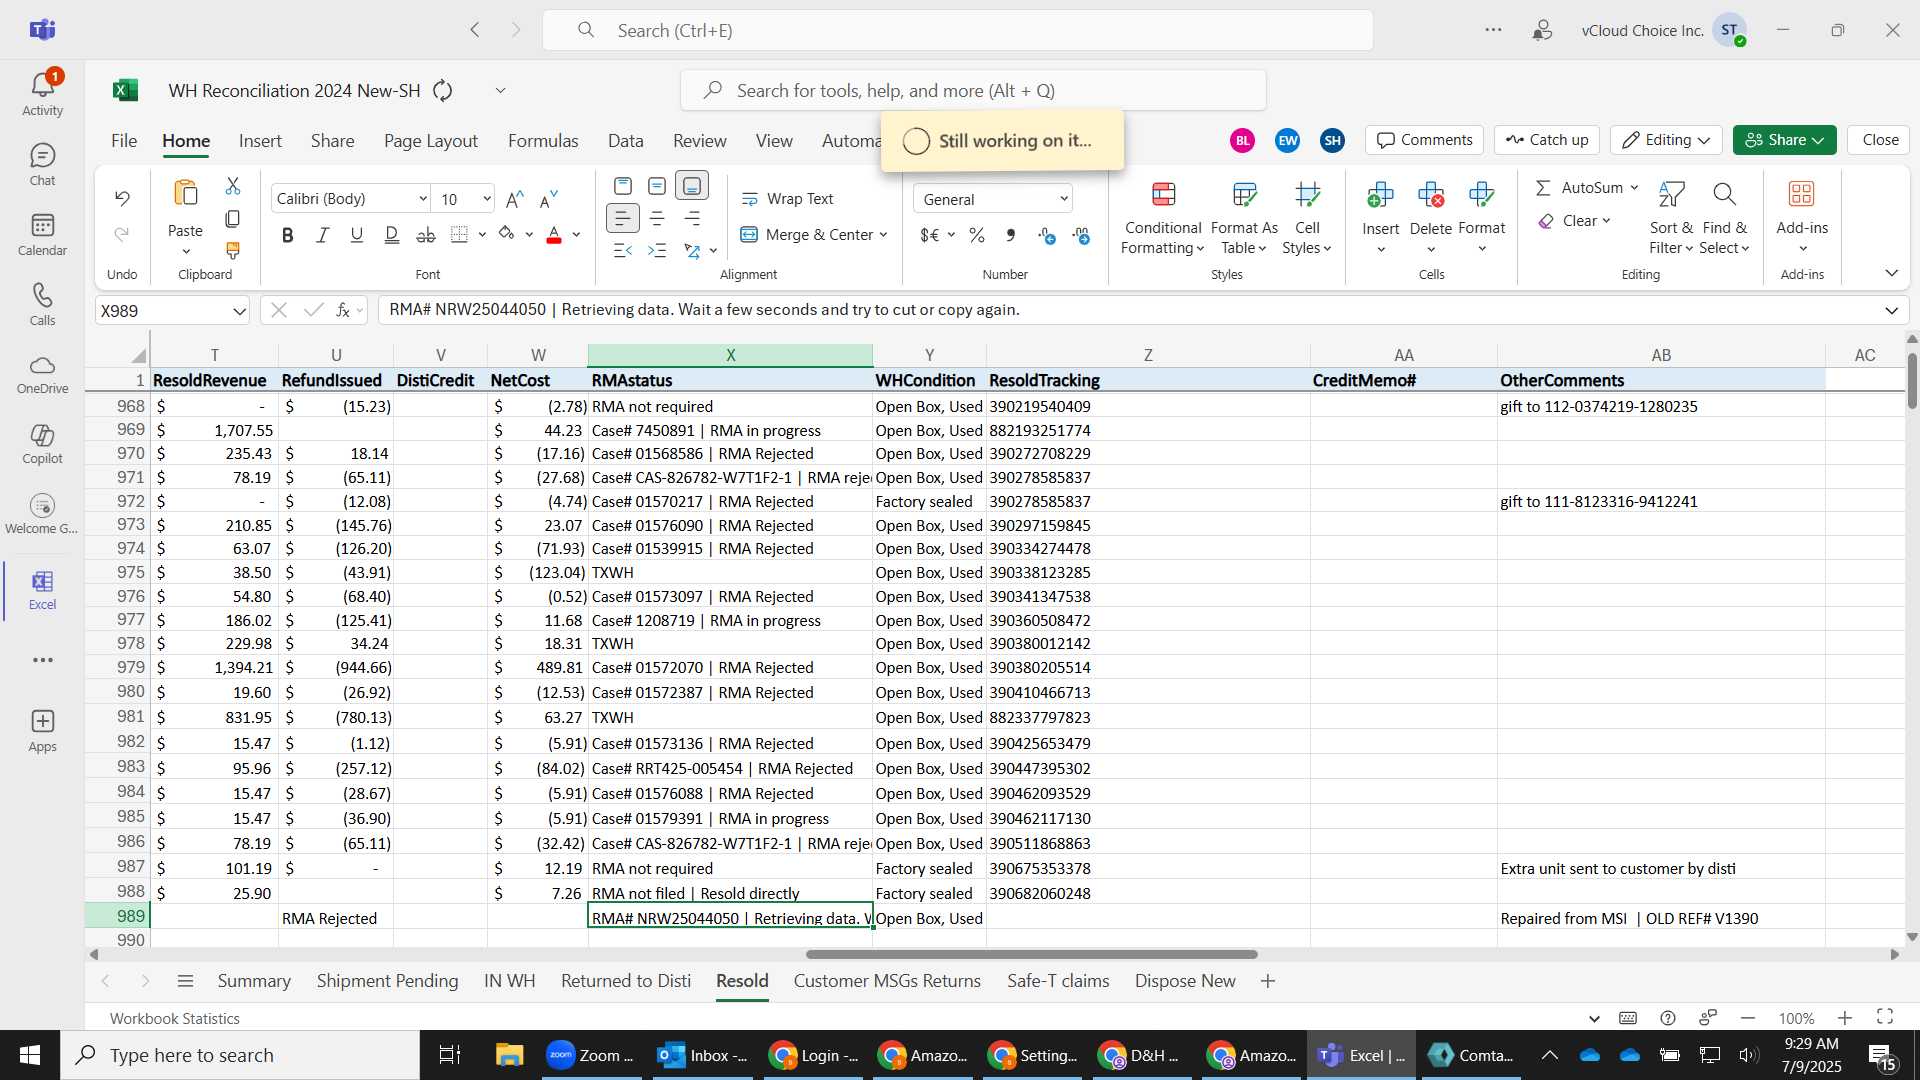Click the green Share button

(1785, 140)
